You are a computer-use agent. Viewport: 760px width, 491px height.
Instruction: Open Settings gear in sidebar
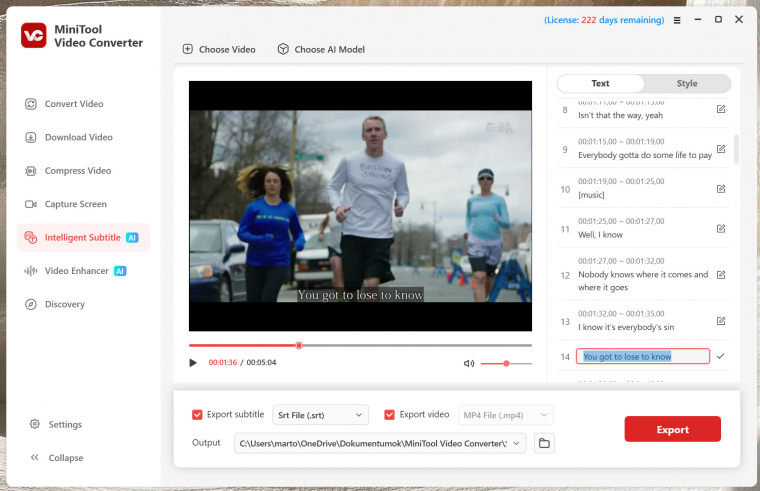coord(34,424)
